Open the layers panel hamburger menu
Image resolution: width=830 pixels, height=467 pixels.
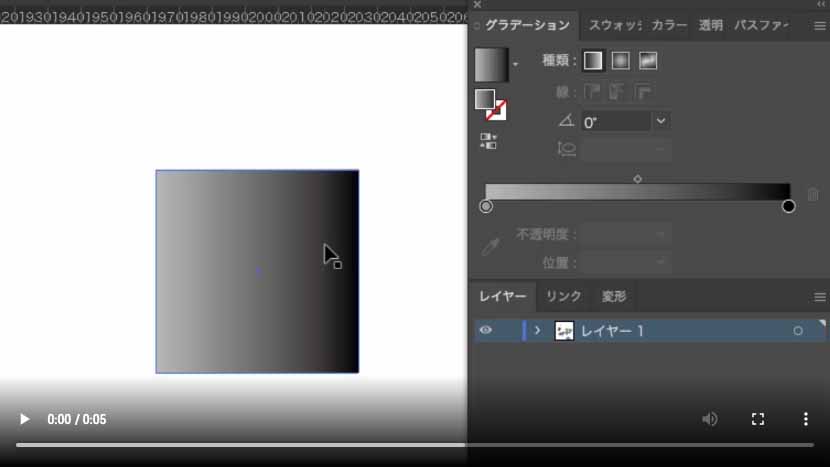coord(819,297)
